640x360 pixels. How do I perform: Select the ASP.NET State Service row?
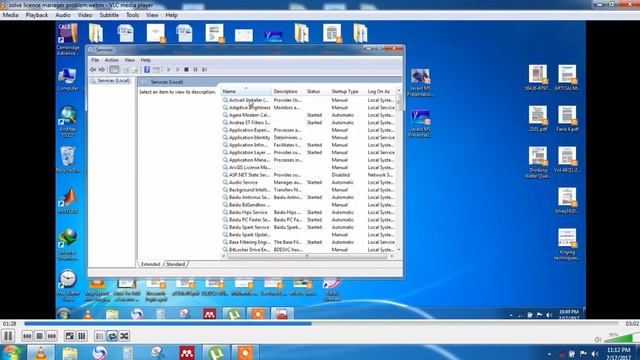coord(309,175)
